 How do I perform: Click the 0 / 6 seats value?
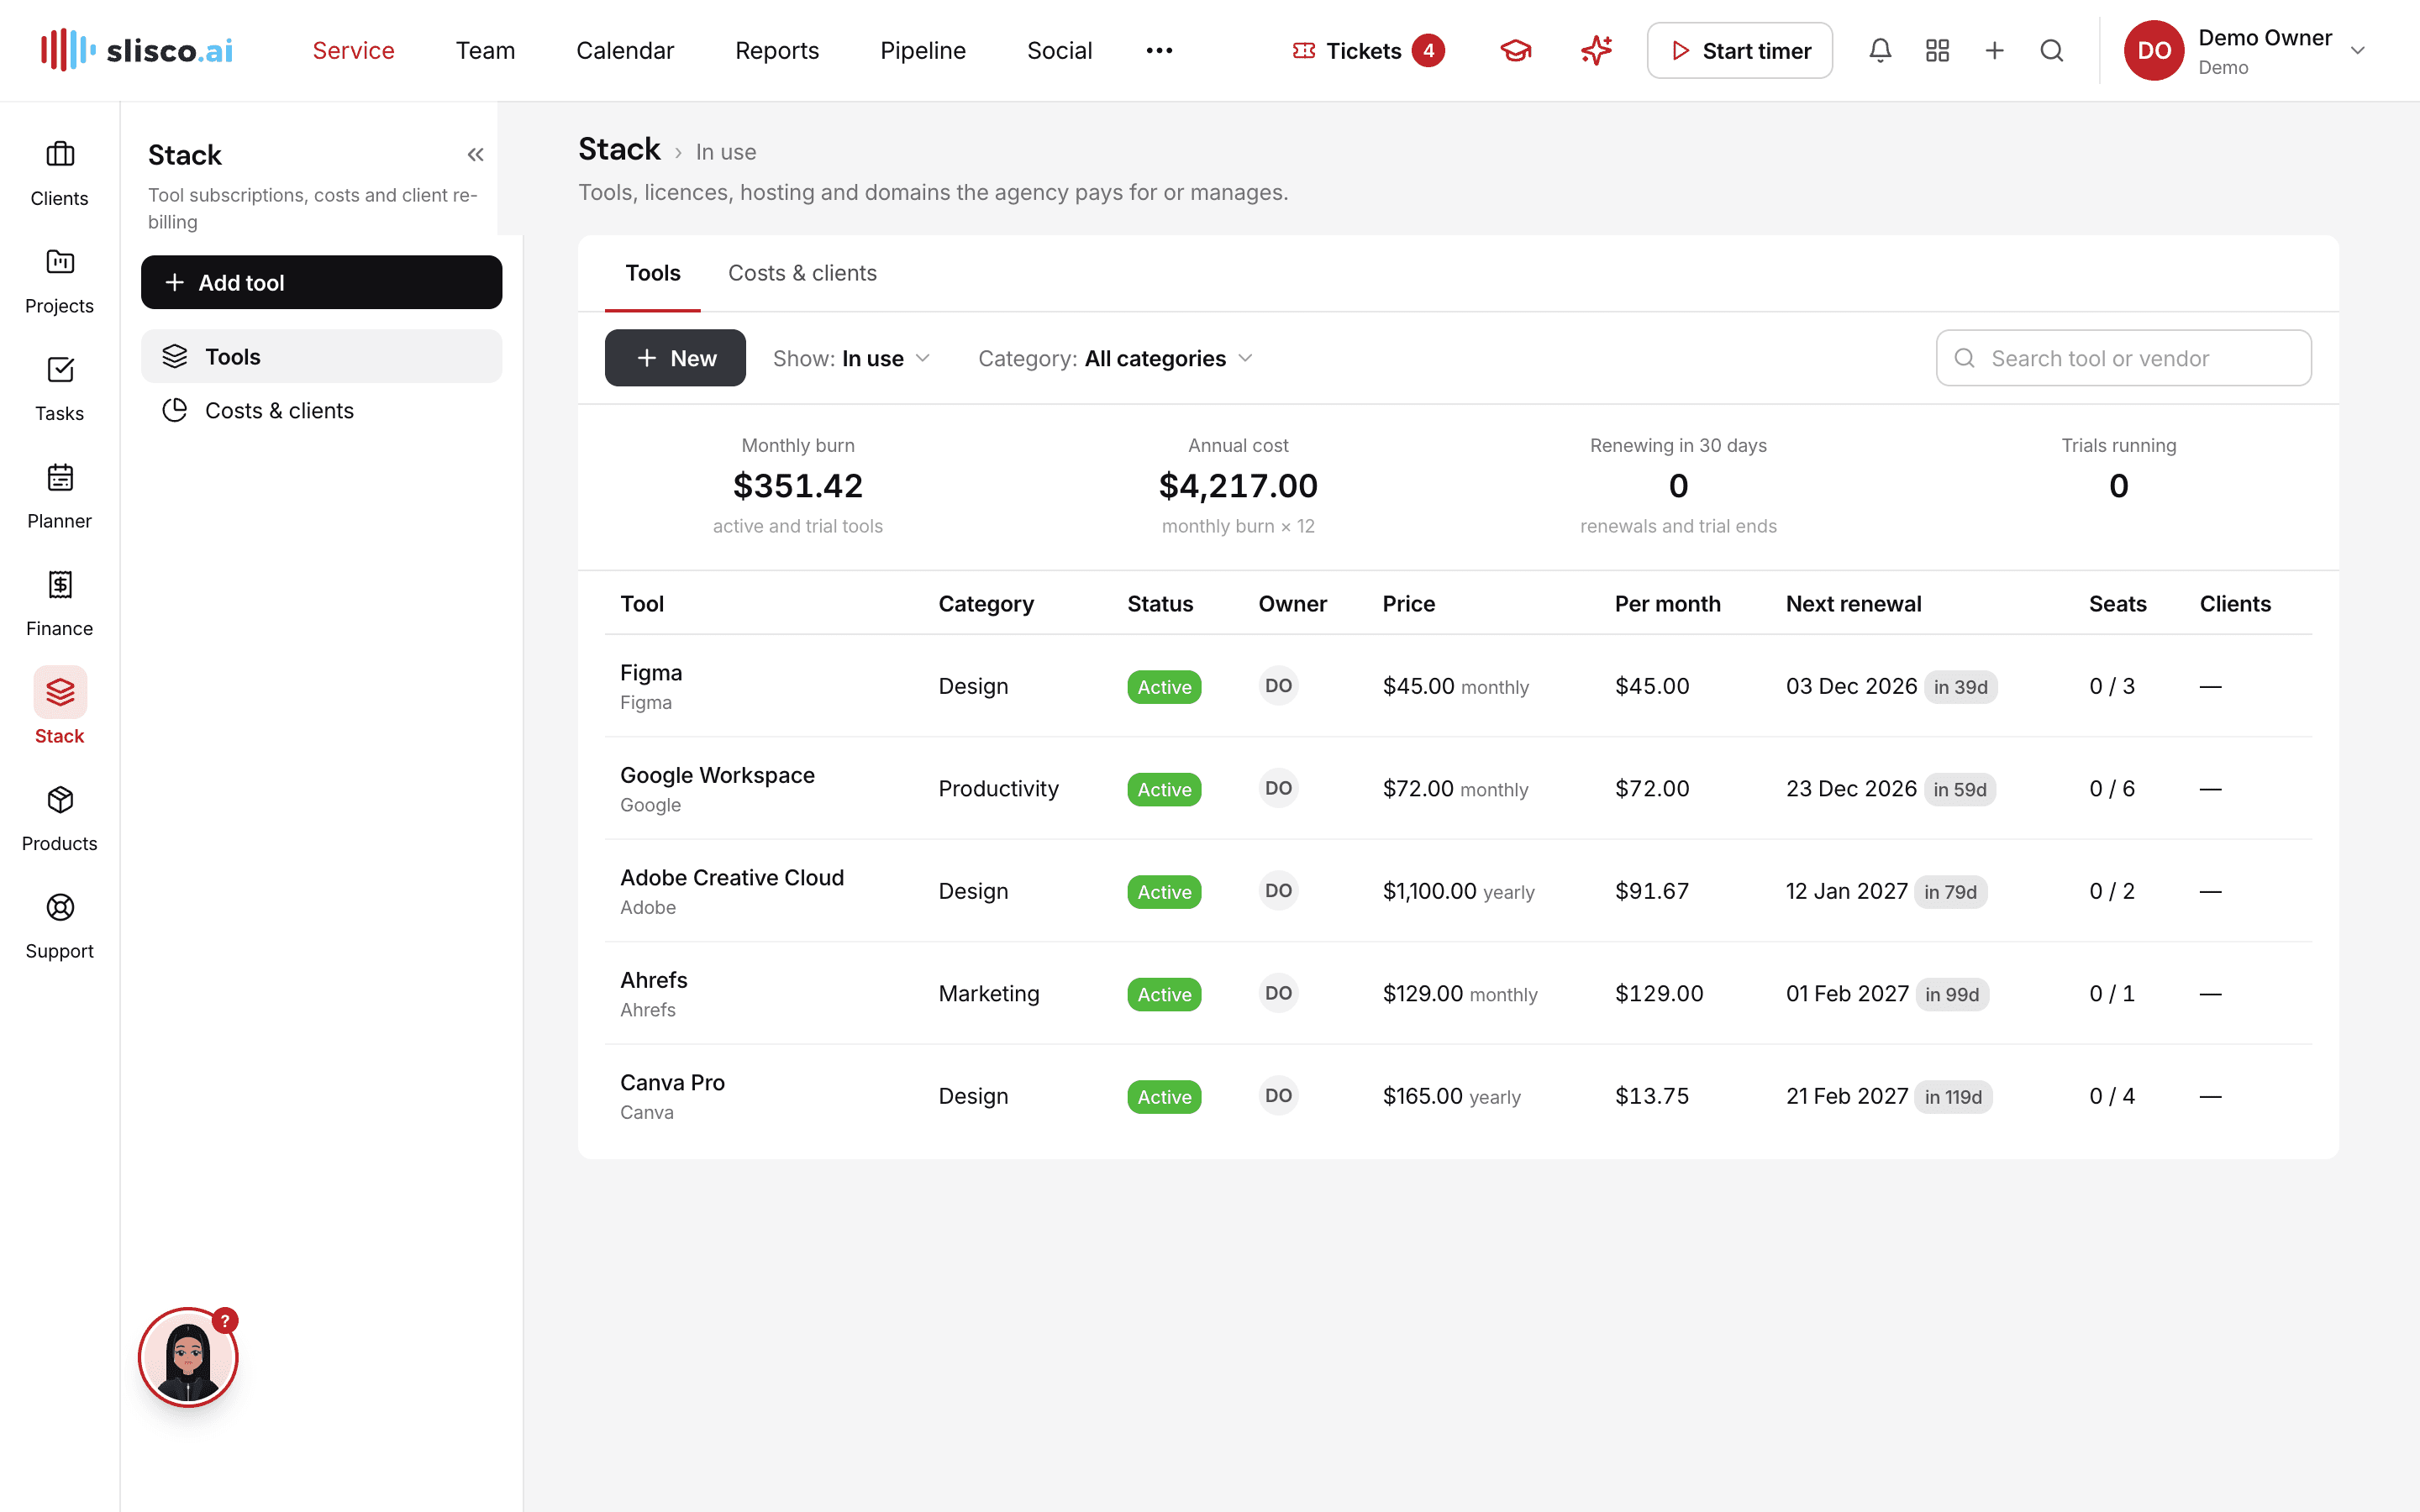click(x=2112, y=788)
